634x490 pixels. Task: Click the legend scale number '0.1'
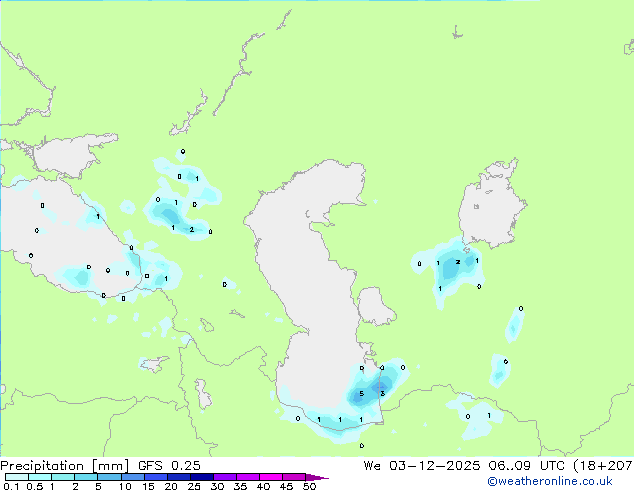tap(11, 486)
